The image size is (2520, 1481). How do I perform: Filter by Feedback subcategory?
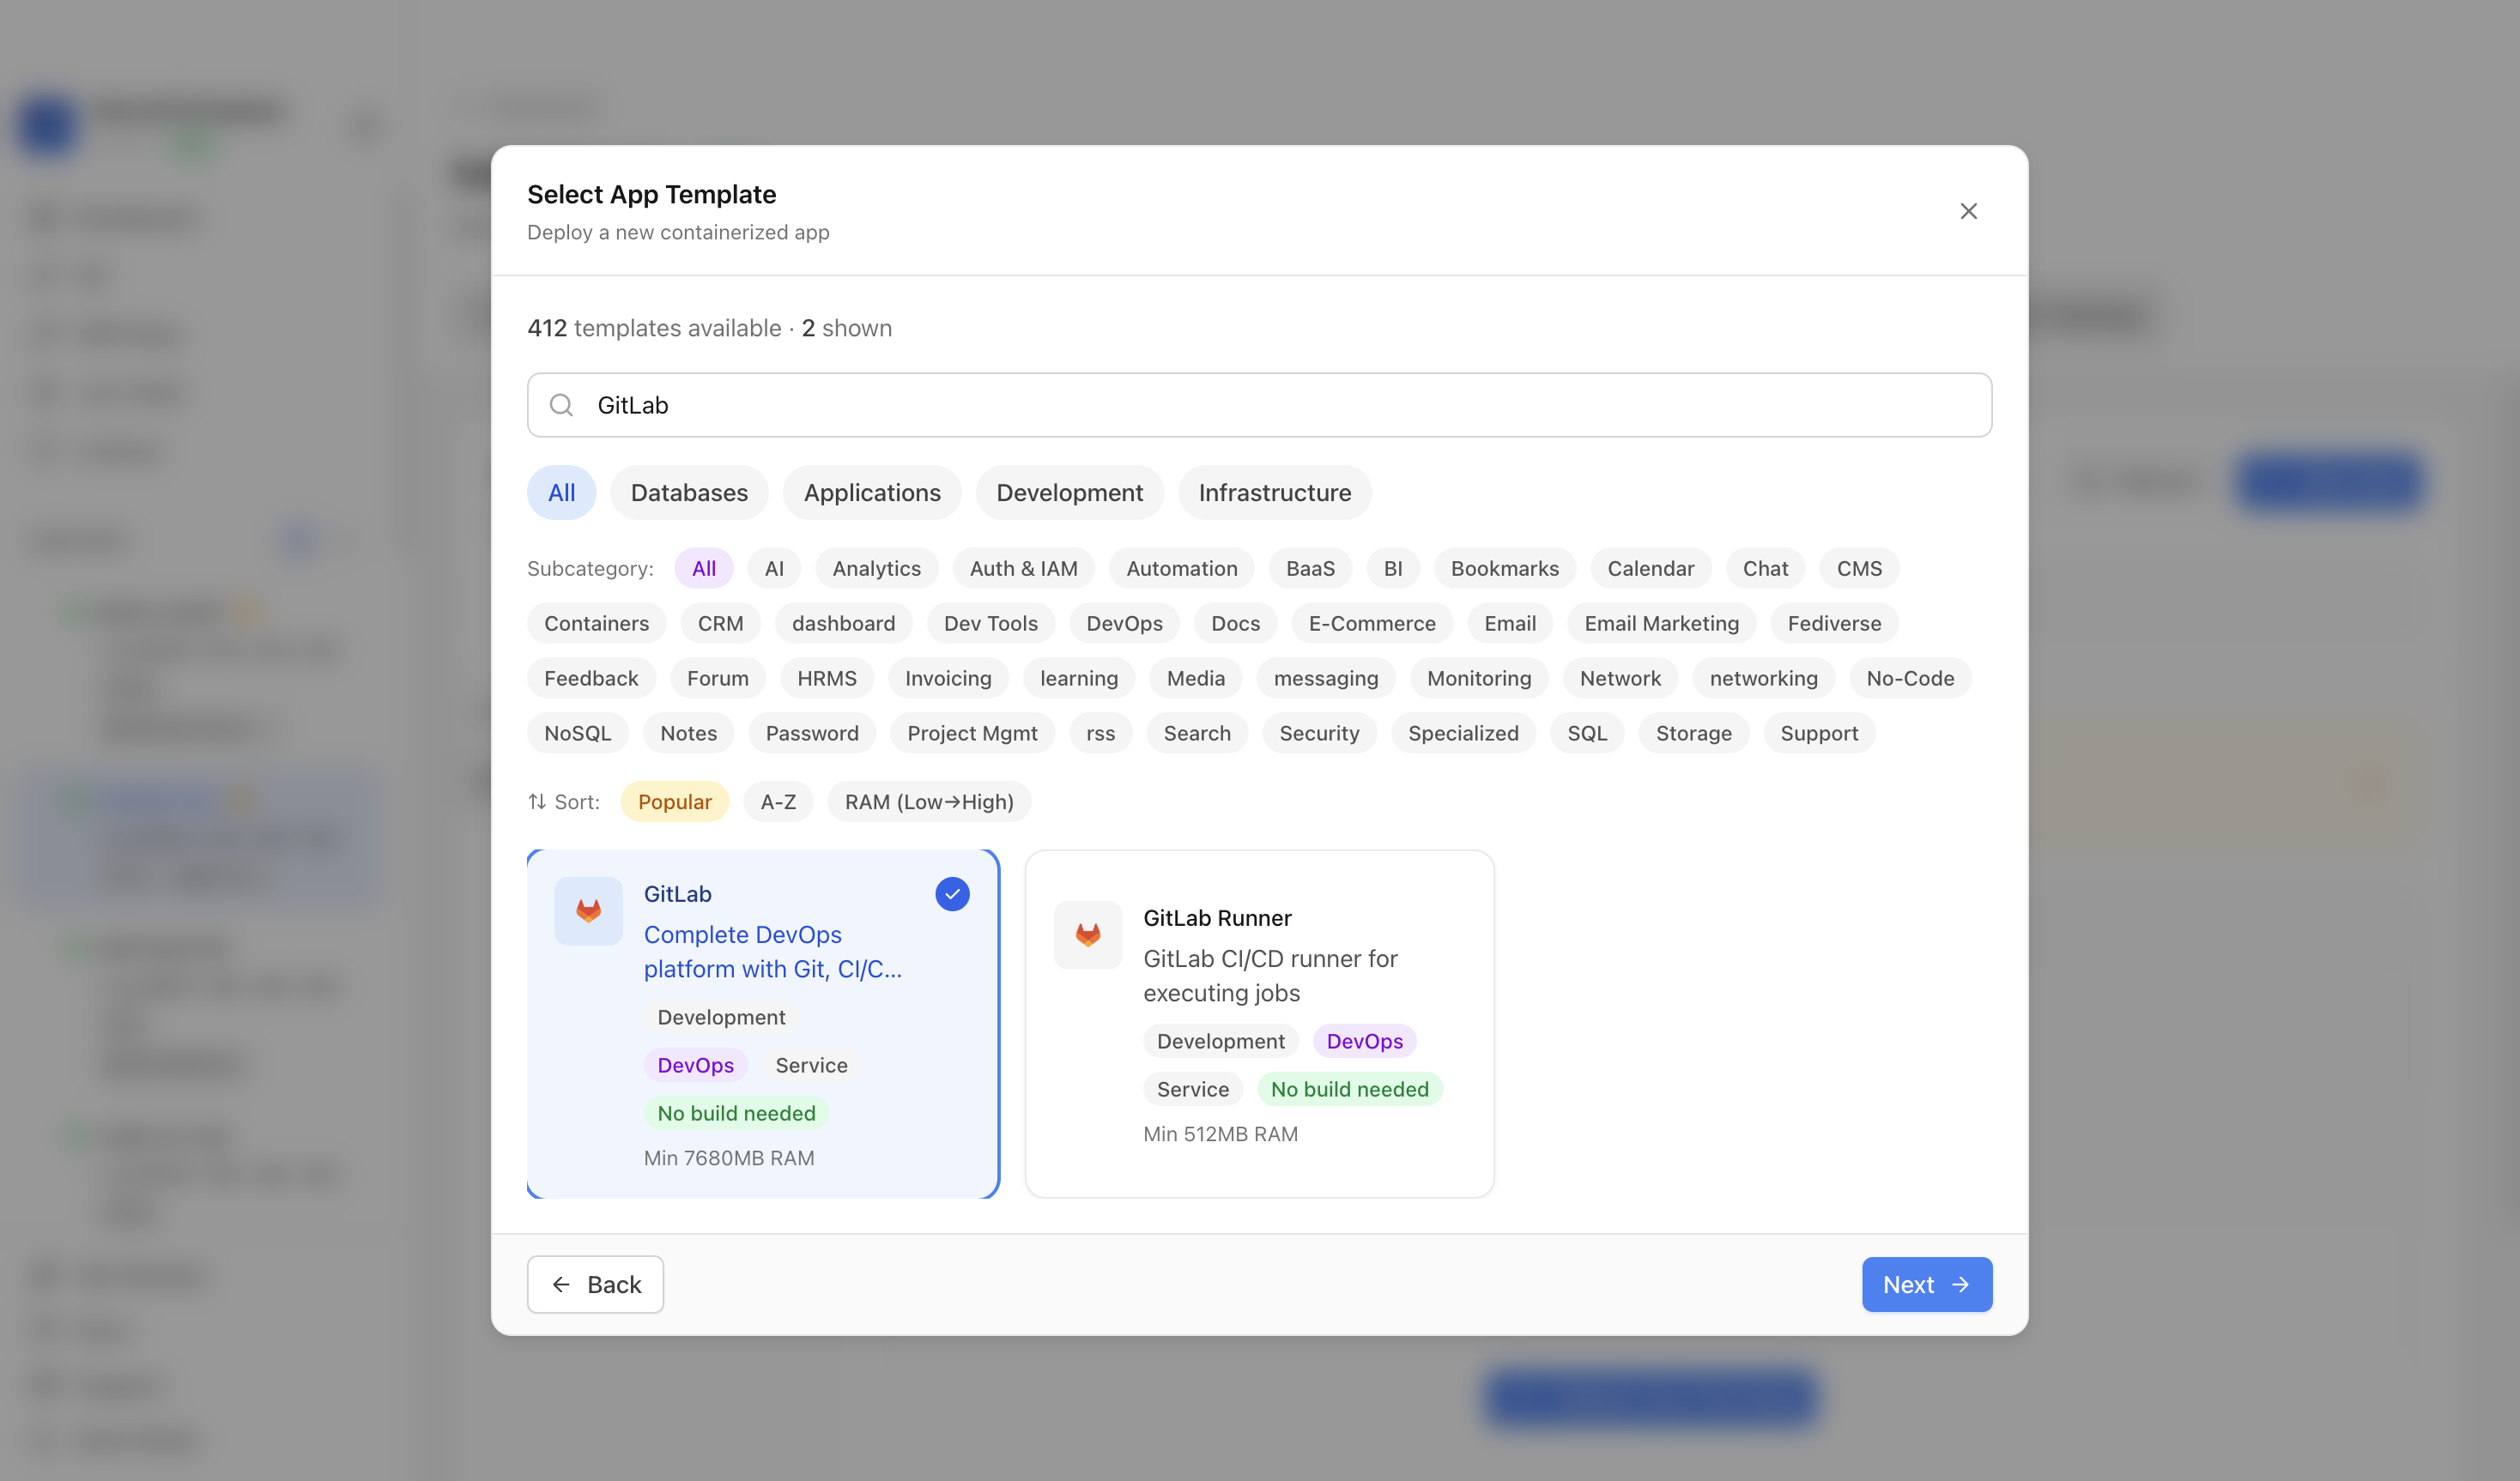click(591, 678)
